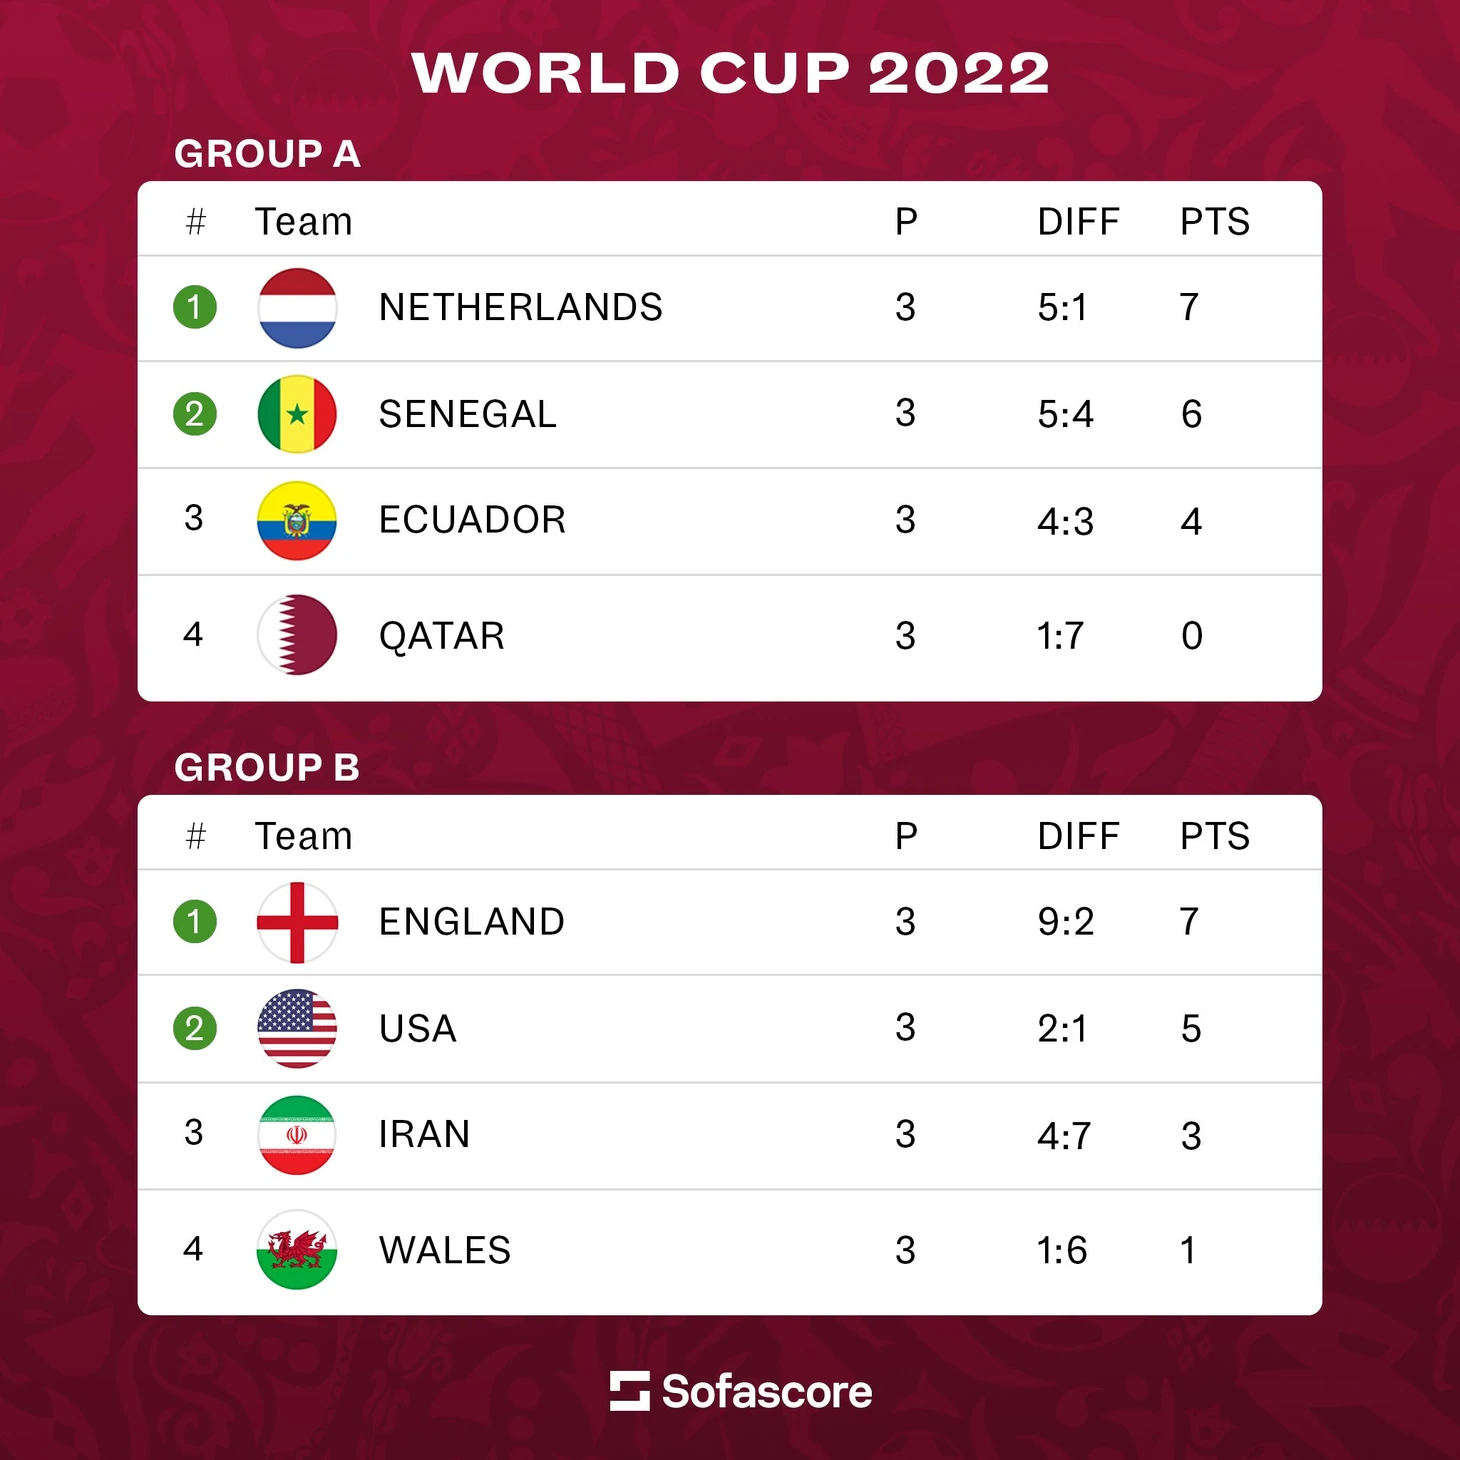Click the Senegal flag icon

pos(297,414)
